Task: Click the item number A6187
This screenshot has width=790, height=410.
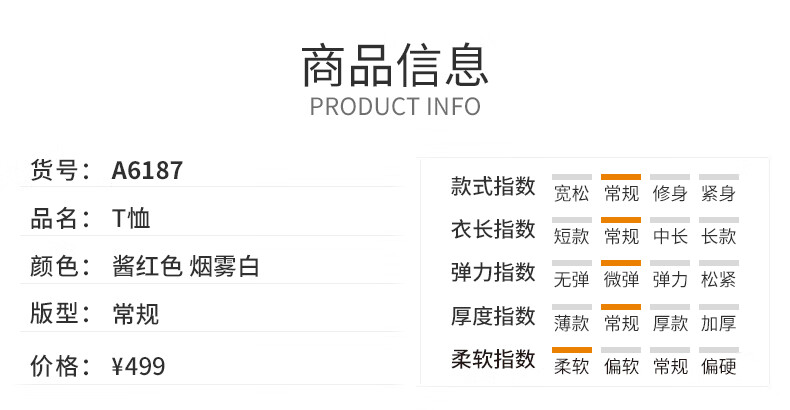Action: tap(147, 170)
